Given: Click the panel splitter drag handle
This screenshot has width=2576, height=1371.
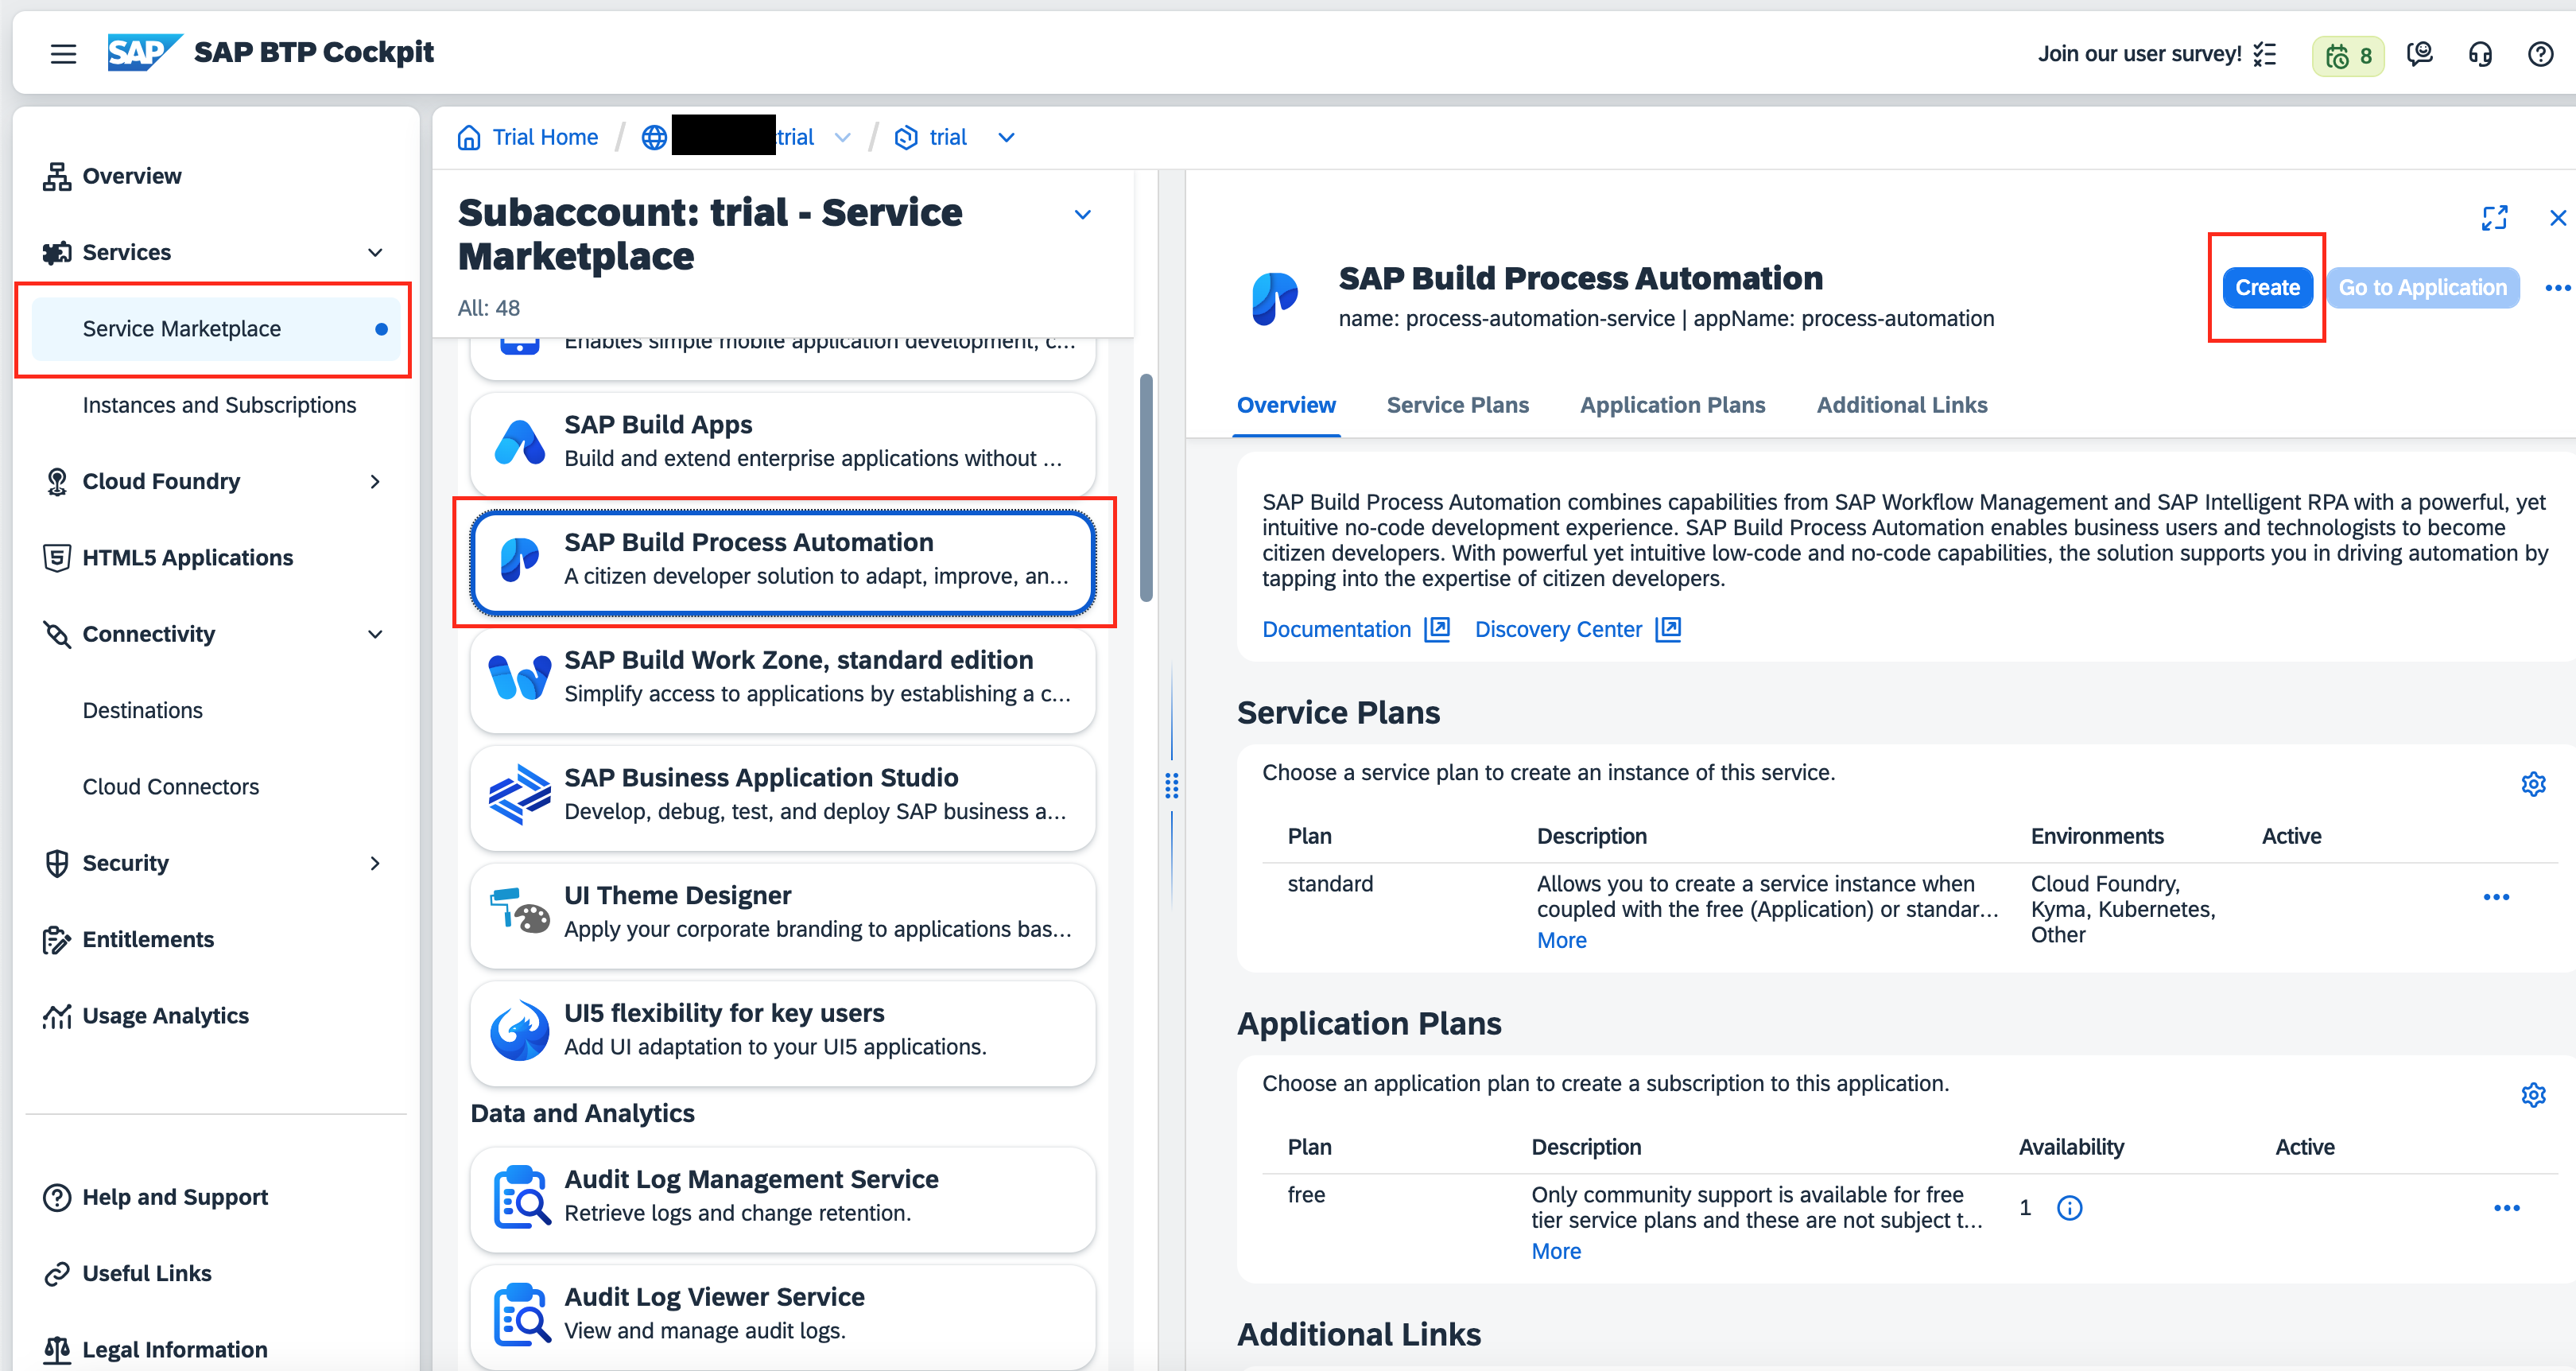Looking at the screenshot, I should (1171, 786).
